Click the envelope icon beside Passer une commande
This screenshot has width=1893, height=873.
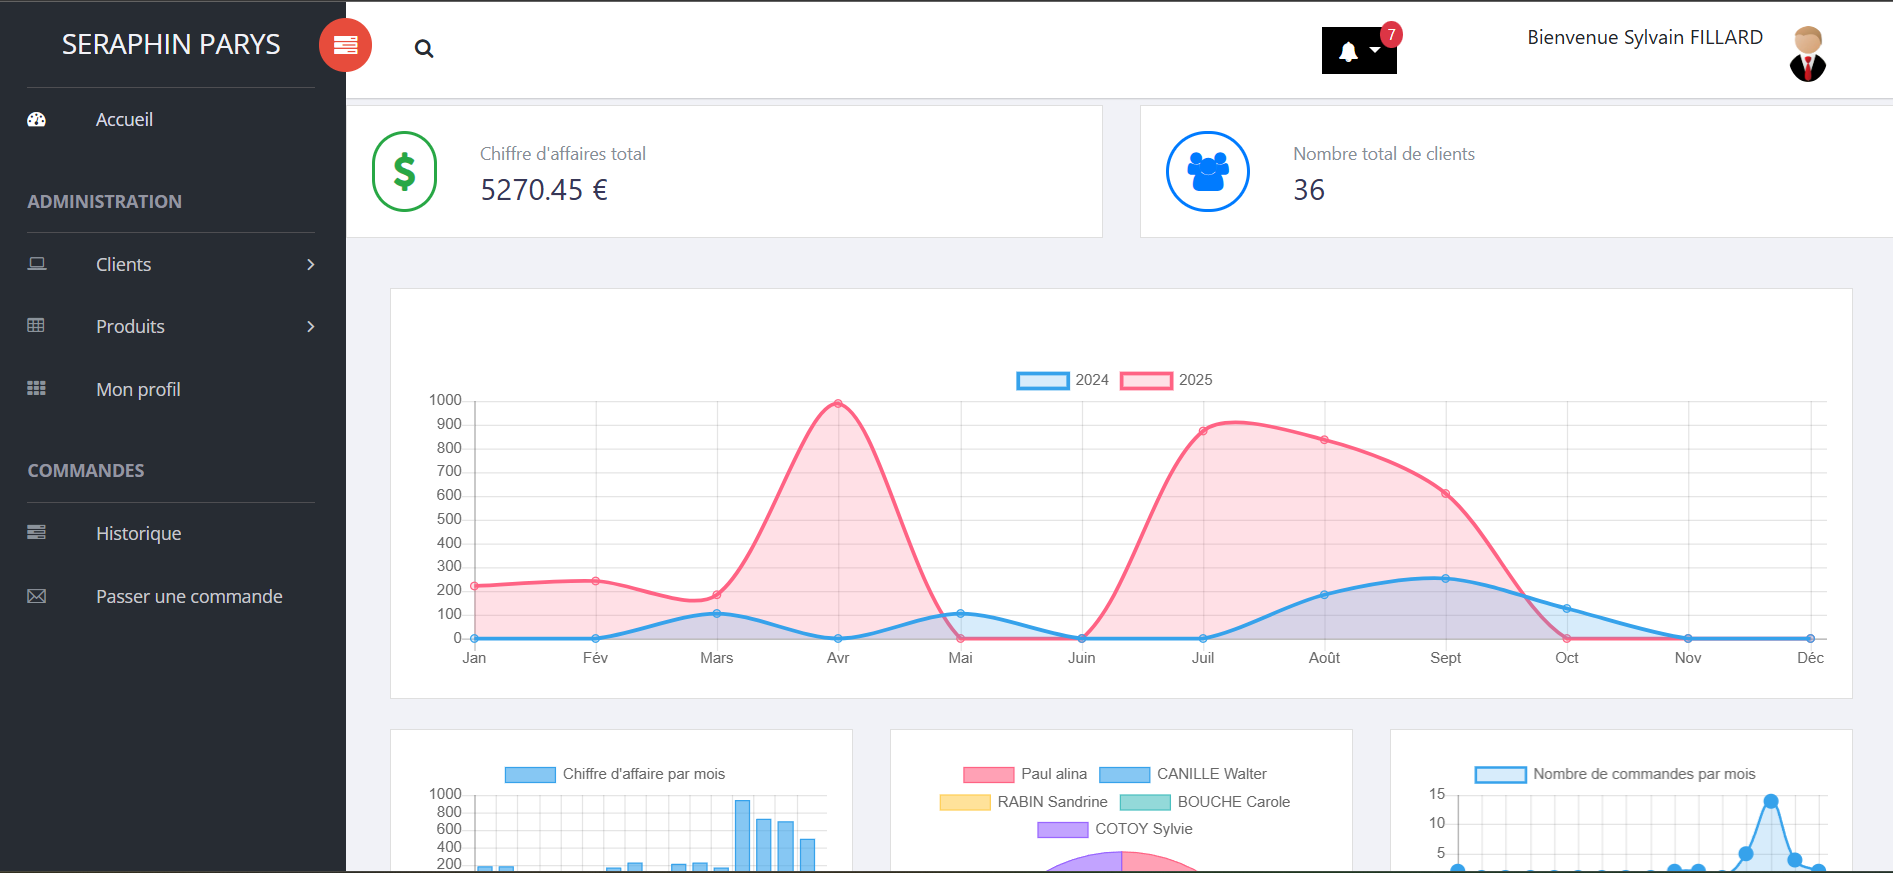[x=37, y=596]
